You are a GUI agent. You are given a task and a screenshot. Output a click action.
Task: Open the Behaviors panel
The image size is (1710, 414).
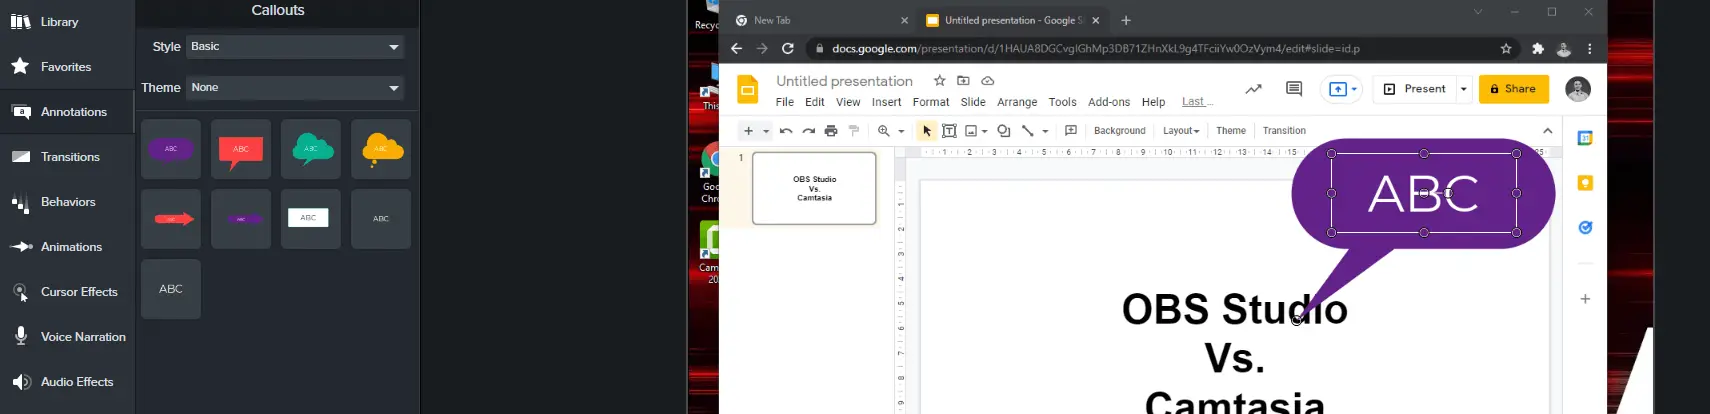click(x=53, y=202)
